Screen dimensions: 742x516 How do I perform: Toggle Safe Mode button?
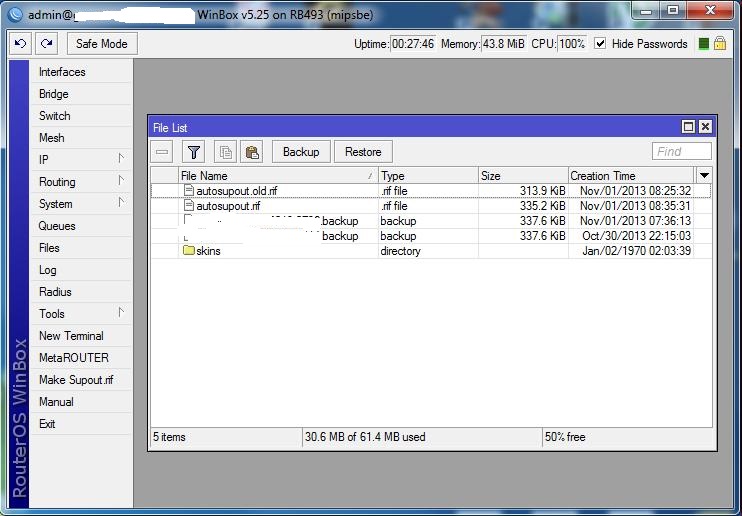point(102,44)
